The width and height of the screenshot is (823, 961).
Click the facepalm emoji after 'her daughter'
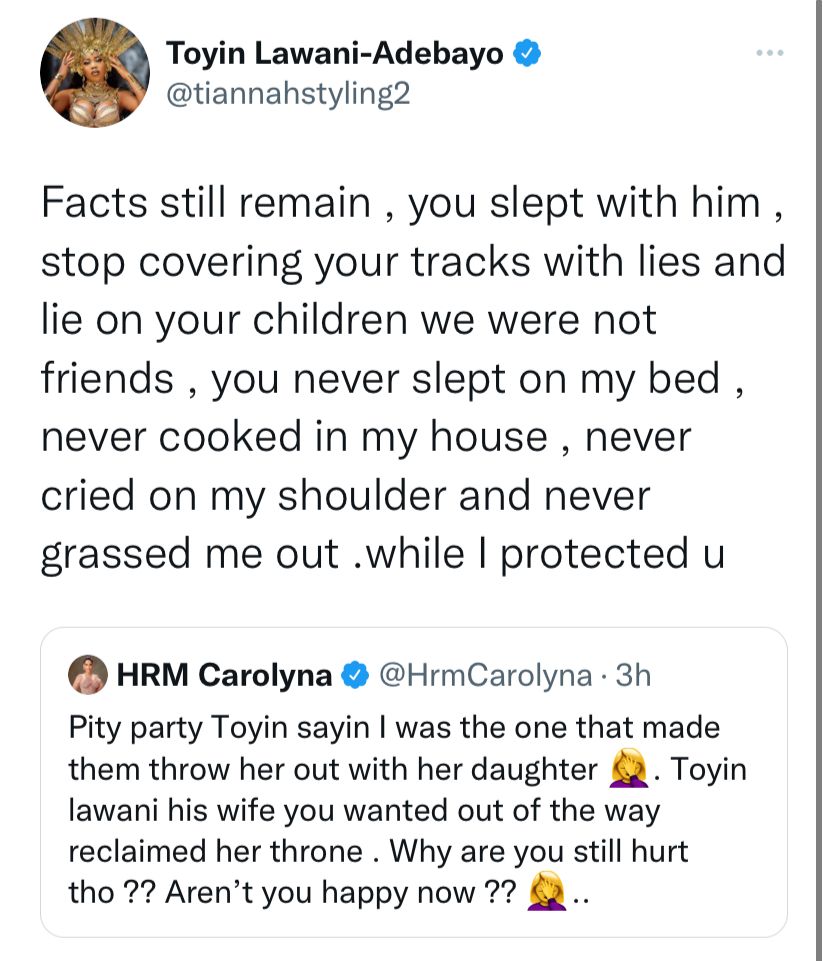tap(629, 769)
